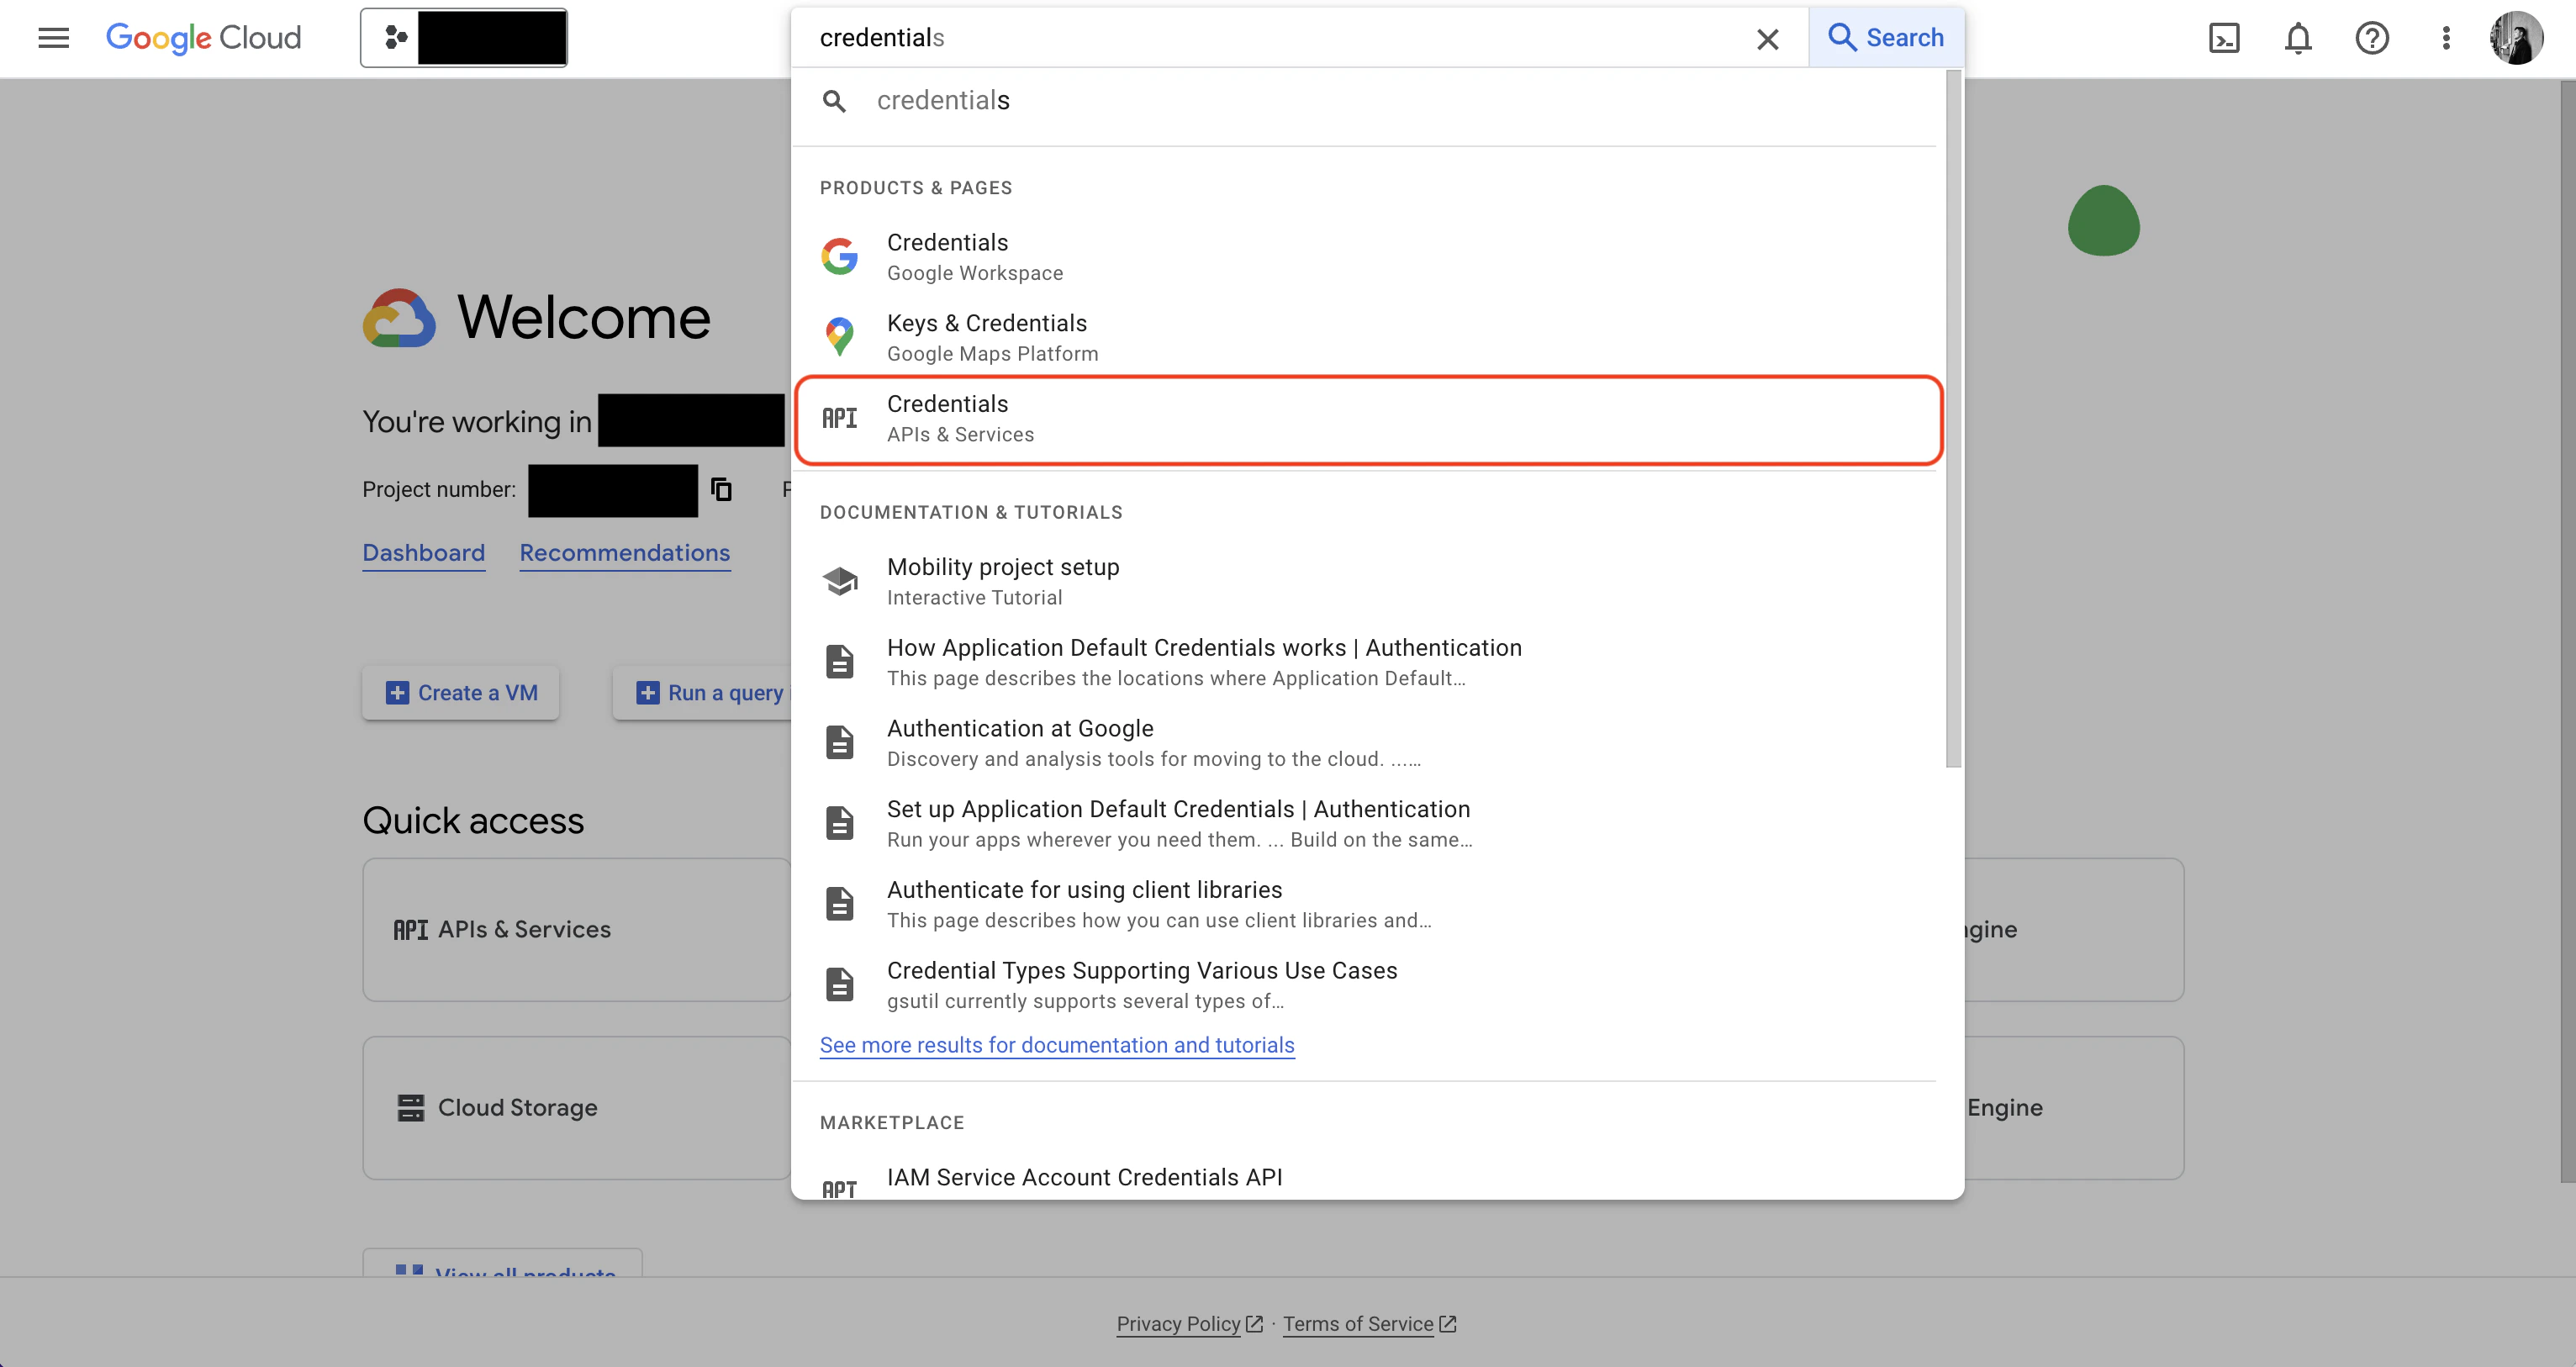
Task: Open the help panel
Action: (x=2371, y=38)
